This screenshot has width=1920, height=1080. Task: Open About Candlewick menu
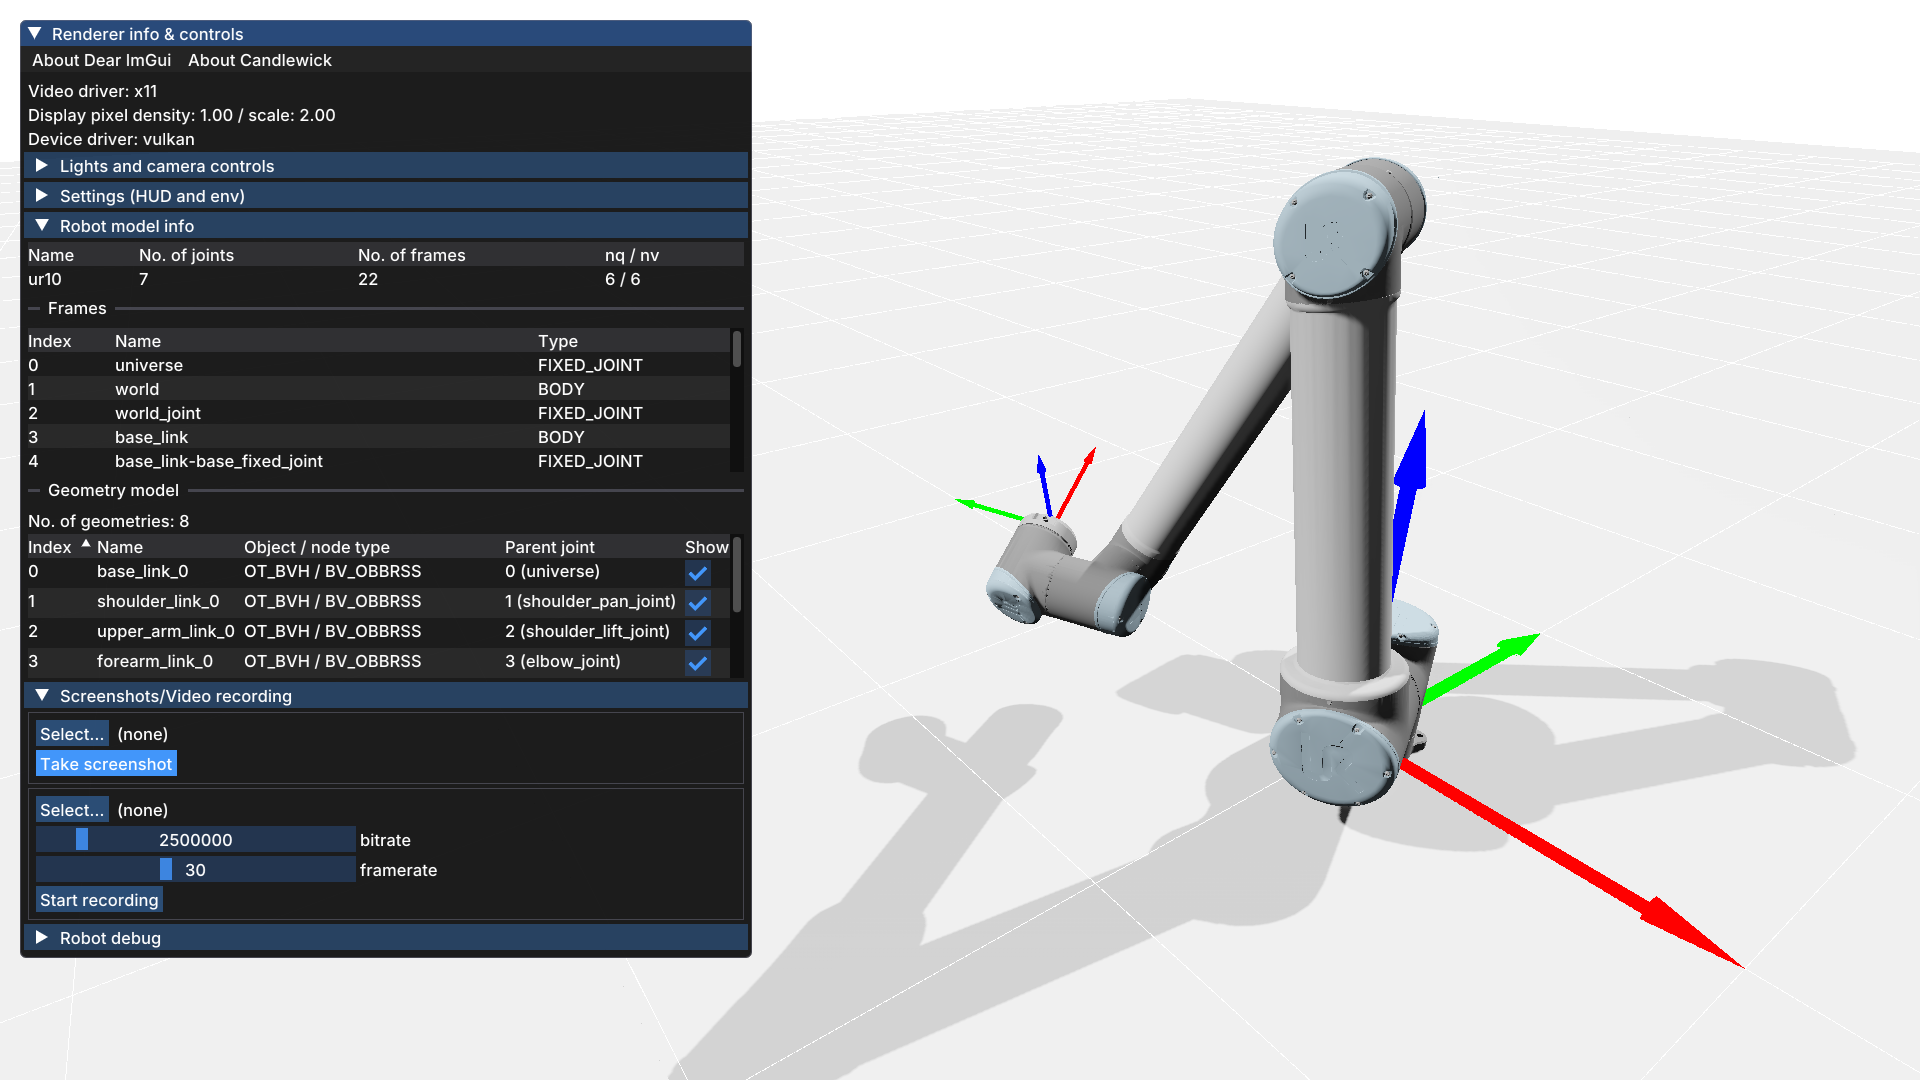[260, 60]
